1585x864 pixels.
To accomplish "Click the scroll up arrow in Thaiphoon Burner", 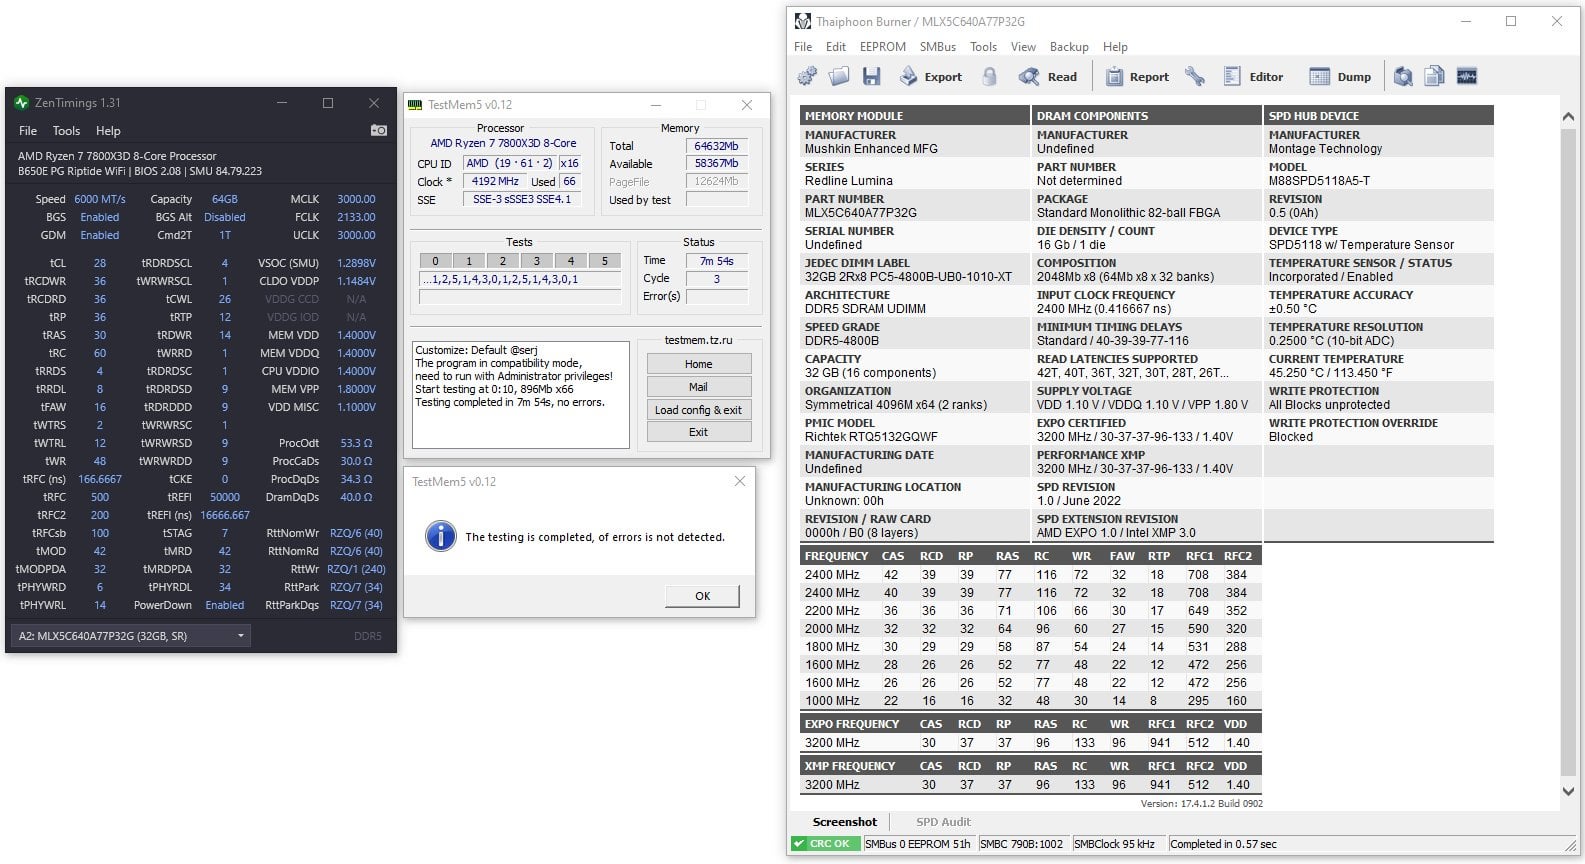I will coord(1568,118).
